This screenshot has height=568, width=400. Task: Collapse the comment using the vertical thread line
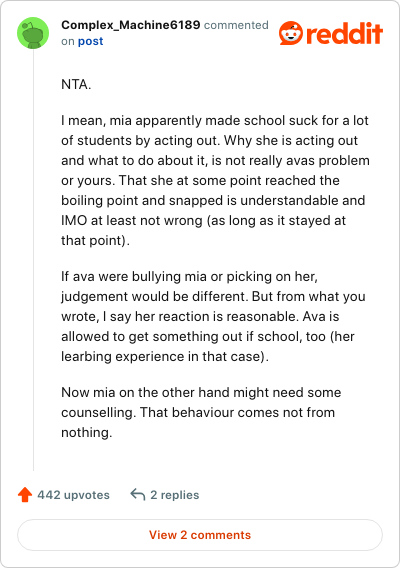pos(33,260)
